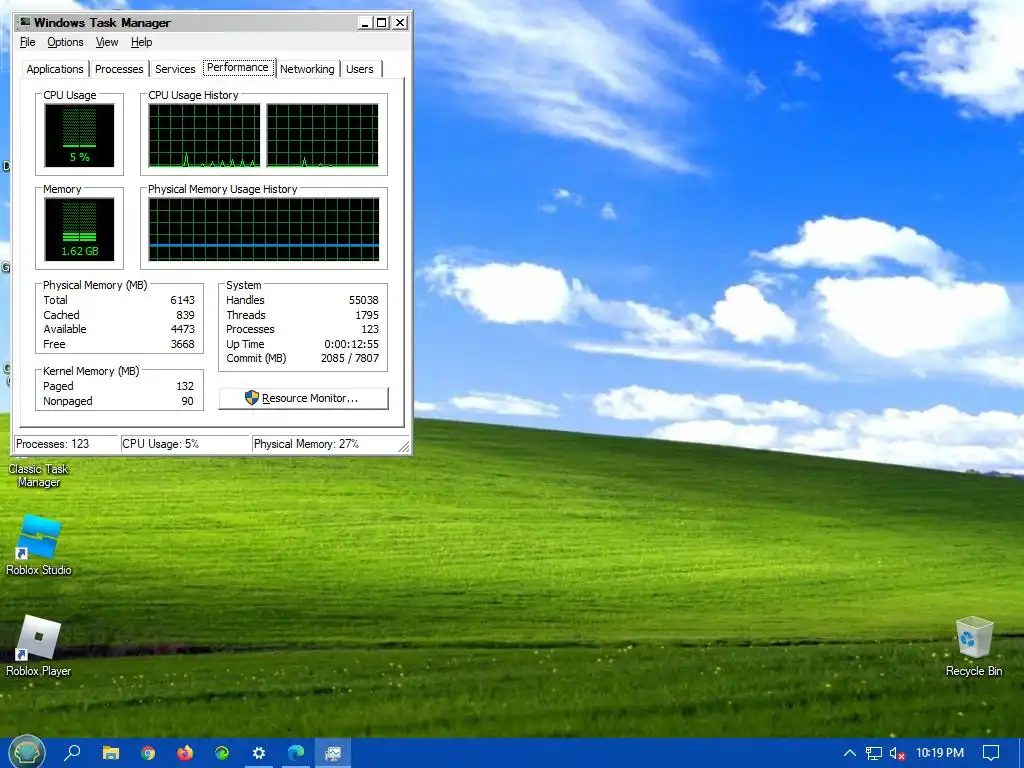Open the Help menu

click(141, 42)
